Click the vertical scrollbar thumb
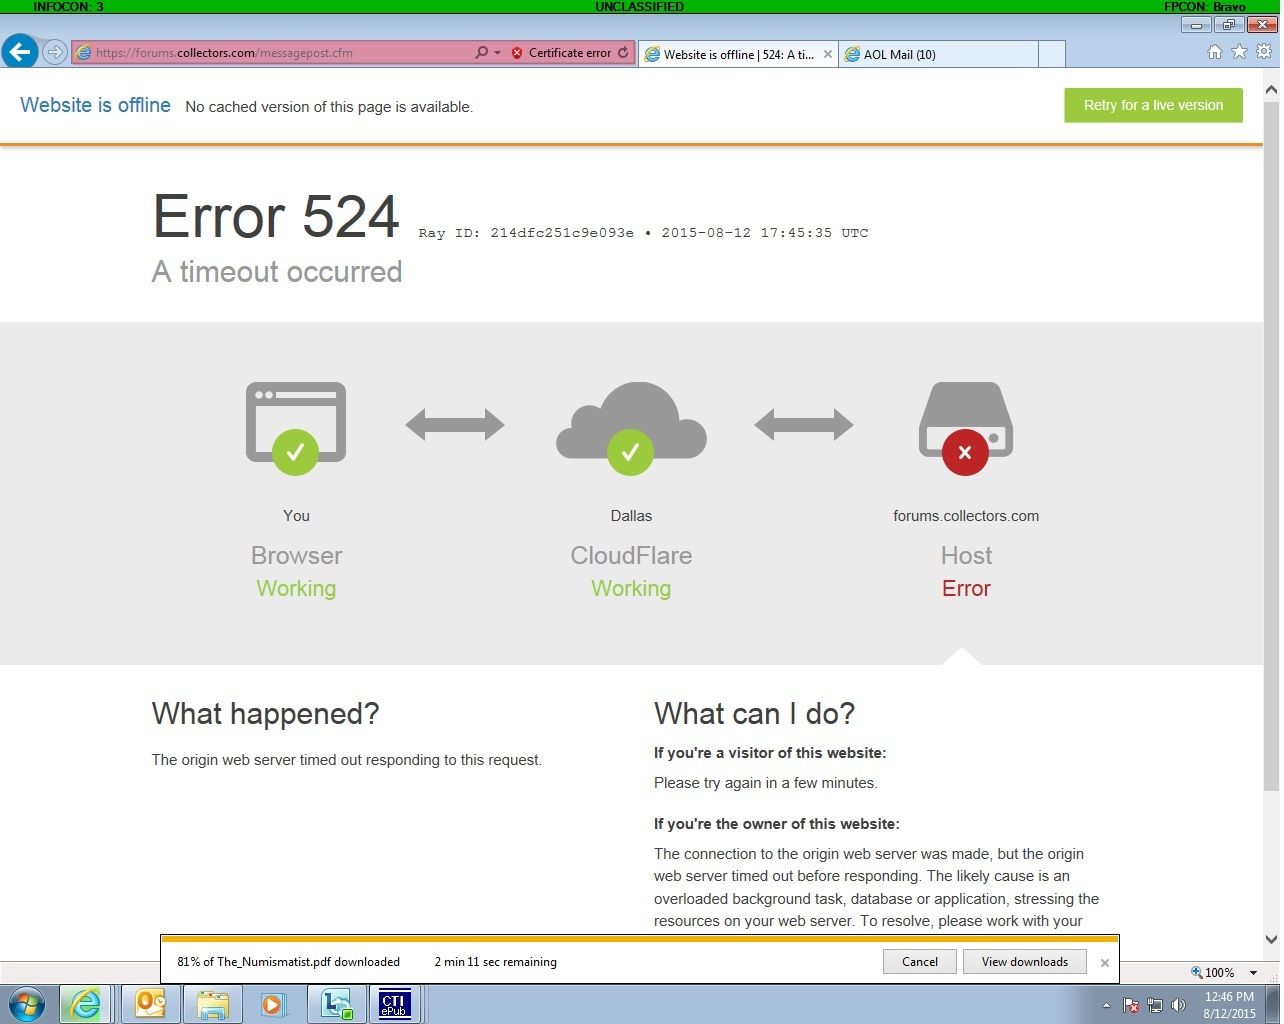The width and height of the screenshot is (1284, 1024). (1272, 444)
